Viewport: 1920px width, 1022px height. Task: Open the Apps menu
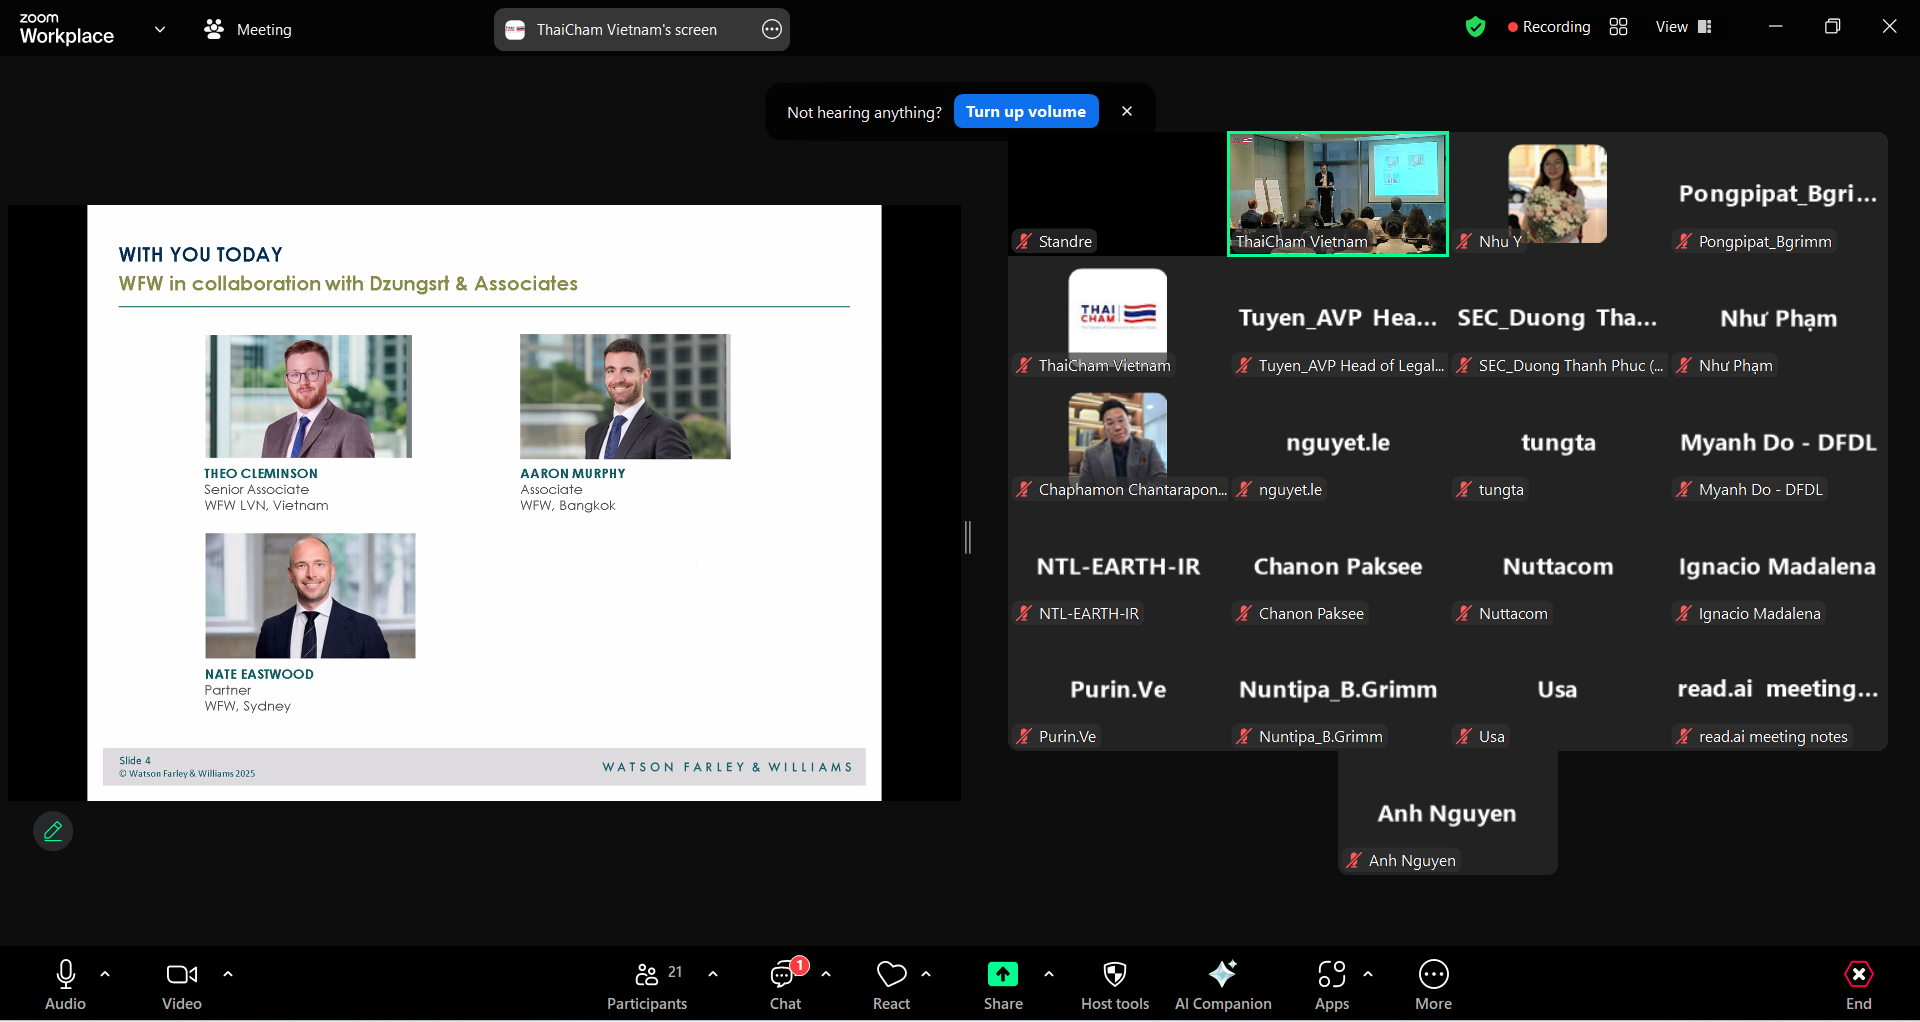click(1332, 984)
